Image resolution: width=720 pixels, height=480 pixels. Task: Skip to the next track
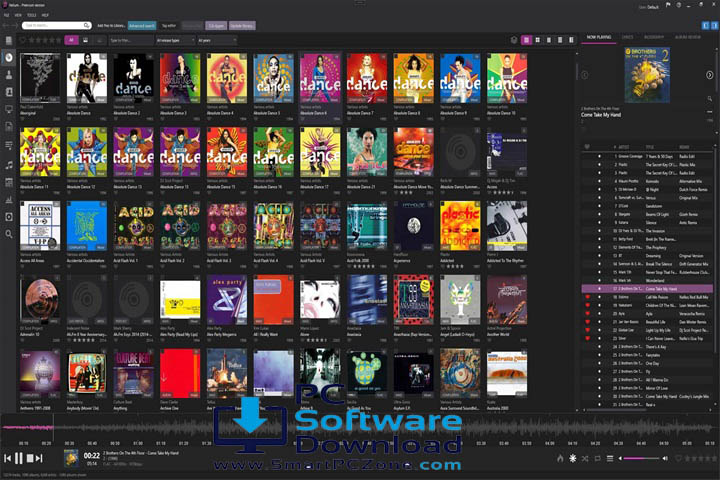[x=39, y=458]
